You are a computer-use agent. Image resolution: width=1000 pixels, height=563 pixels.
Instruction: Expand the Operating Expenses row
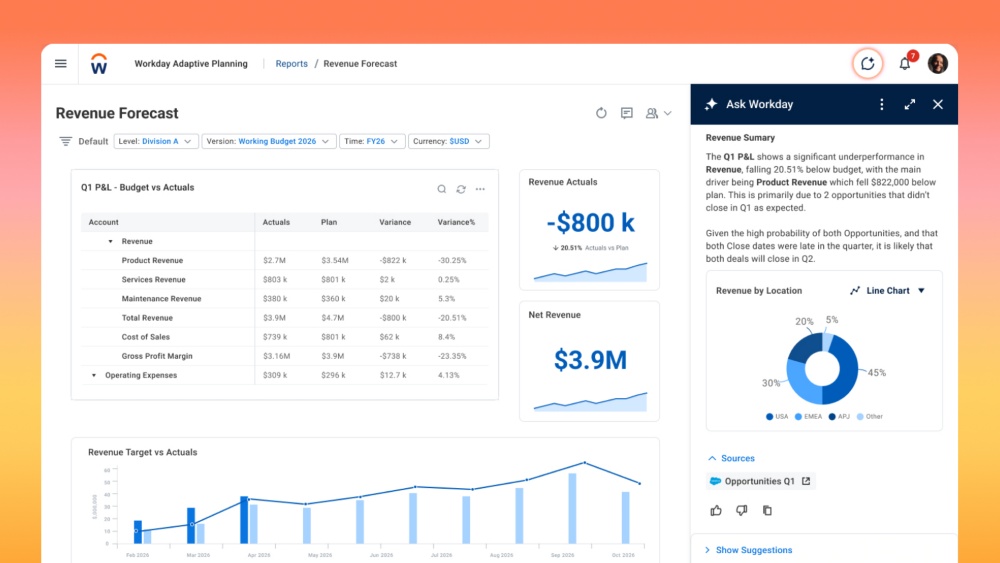94,376
